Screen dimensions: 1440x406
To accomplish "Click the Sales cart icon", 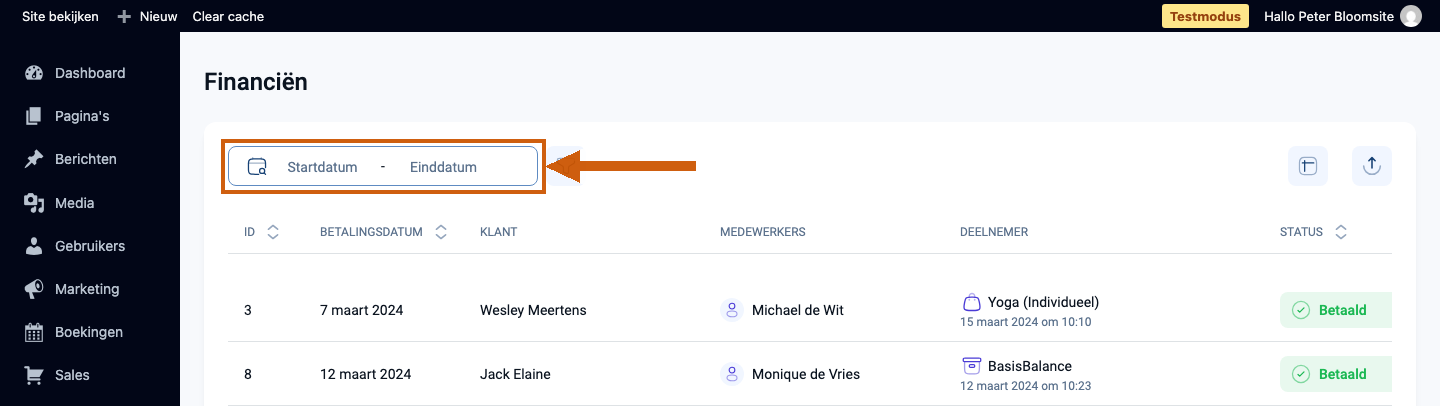I will coord(34,376).
